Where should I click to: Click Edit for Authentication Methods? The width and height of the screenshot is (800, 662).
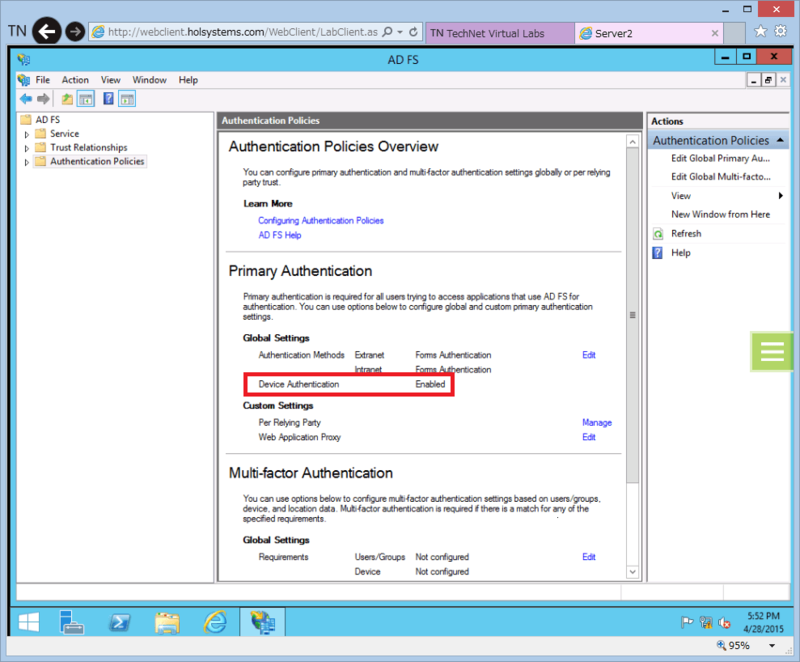589,355
